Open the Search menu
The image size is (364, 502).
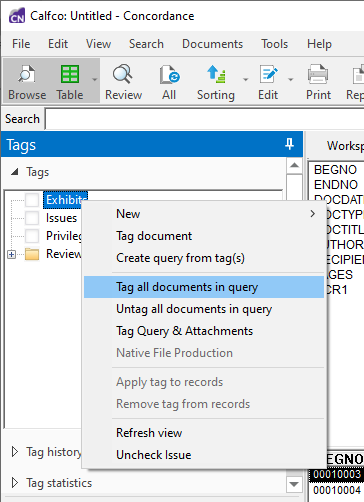[146, 44]
